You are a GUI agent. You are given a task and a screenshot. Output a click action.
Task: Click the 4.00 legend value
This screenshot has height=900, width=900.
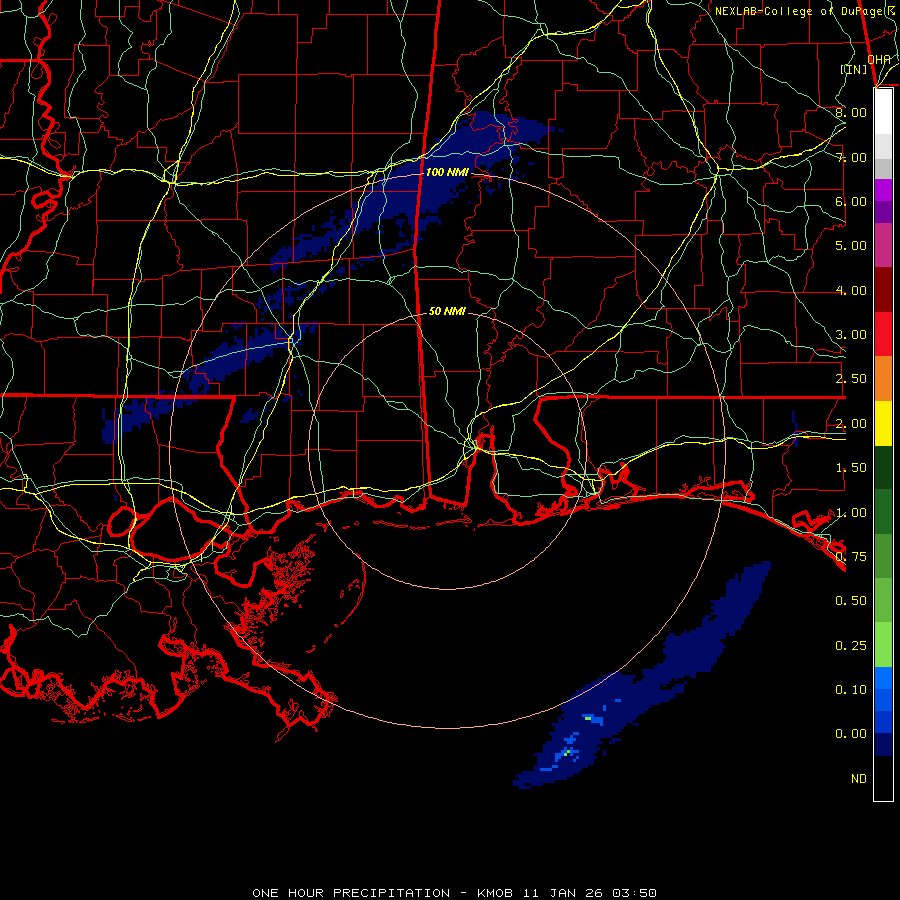coord(851,290)
